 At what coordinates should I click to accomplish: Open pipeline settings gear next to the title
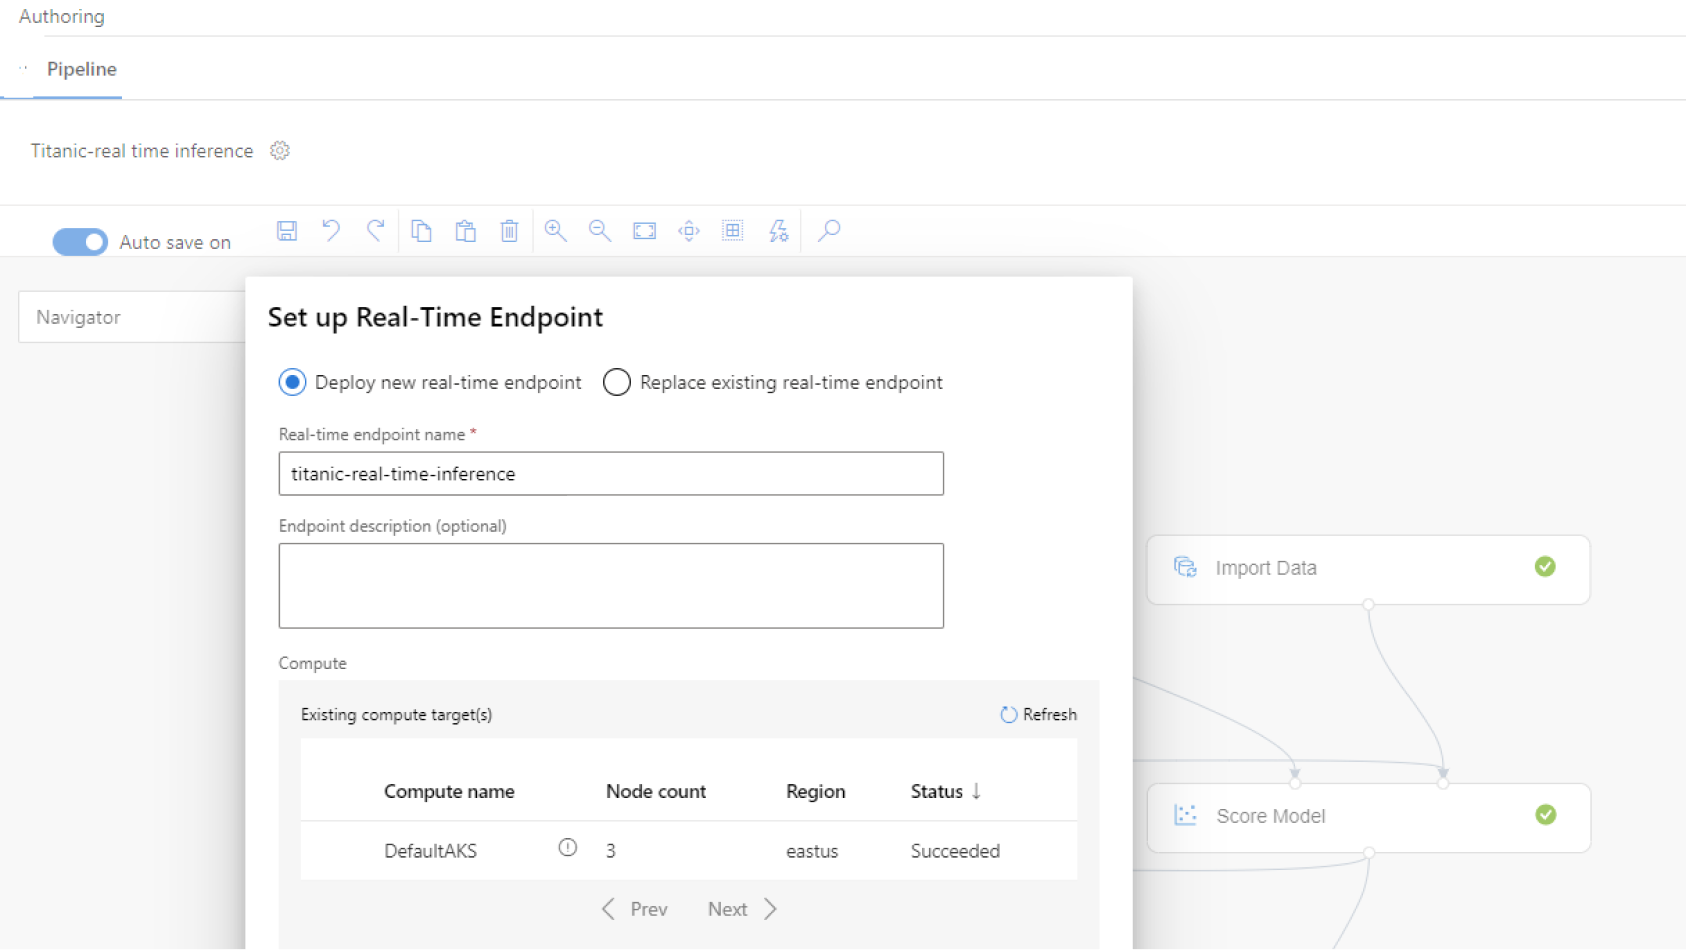click(x=280, y=151)
